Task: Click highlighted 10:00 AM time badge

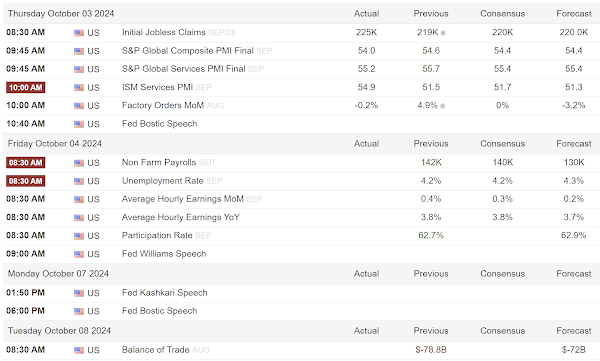Action: 26,88
